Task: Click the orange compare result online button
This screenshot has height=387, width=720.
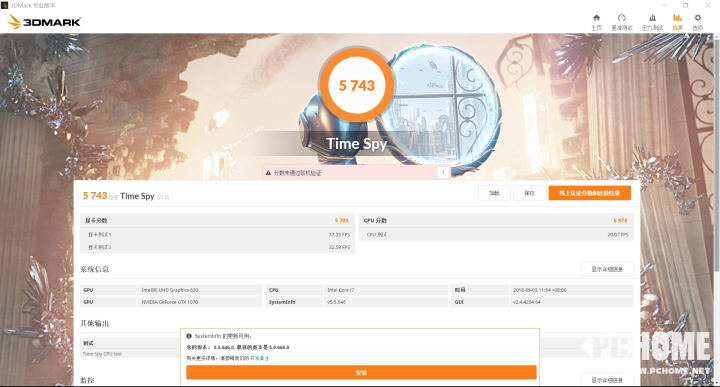Action: click(590, 193)
